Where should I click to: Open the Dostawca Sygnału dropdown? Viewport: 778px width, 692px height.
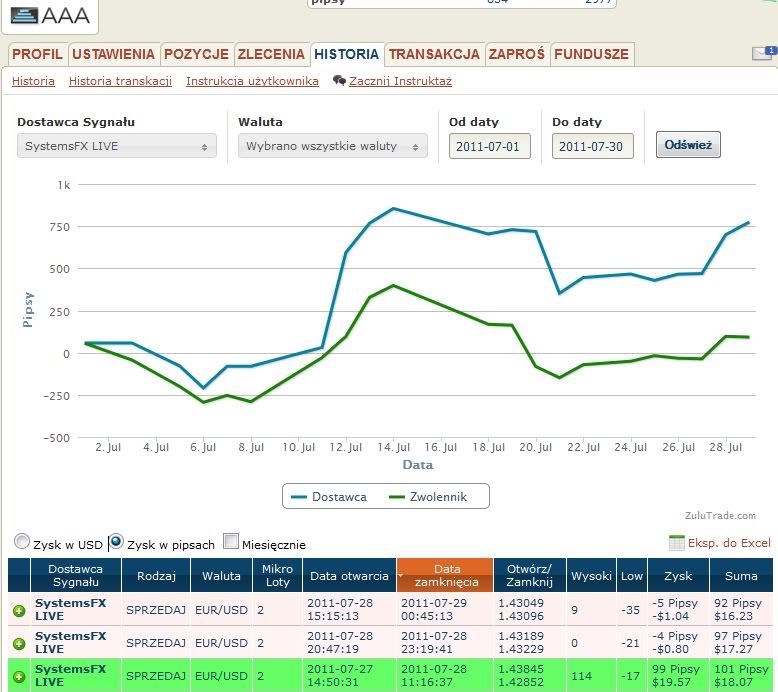117,146
